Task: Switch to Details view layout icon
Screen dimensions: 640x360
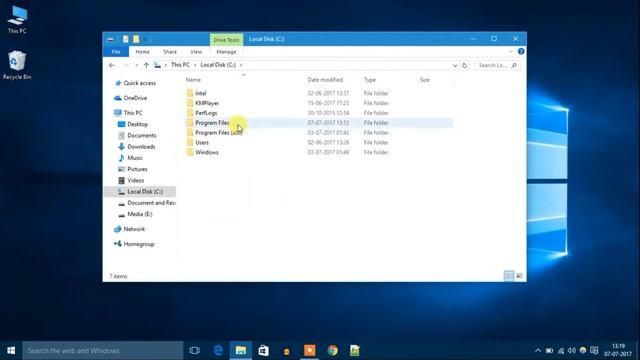Action: pyautogui.click(x=509, y=276)
